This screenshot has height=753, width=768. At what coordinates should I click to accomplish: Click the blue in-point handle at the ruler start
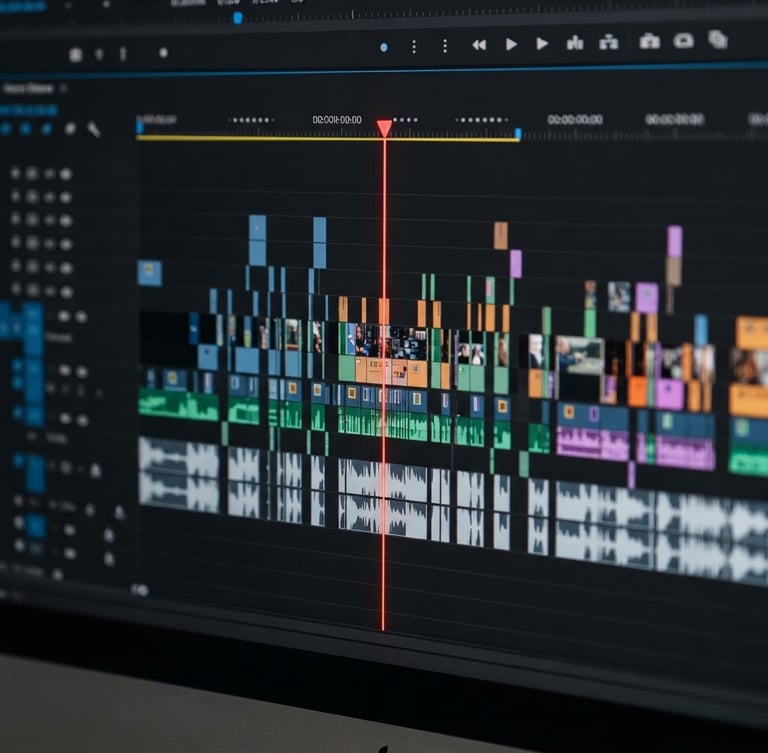(x=140, y=126)
